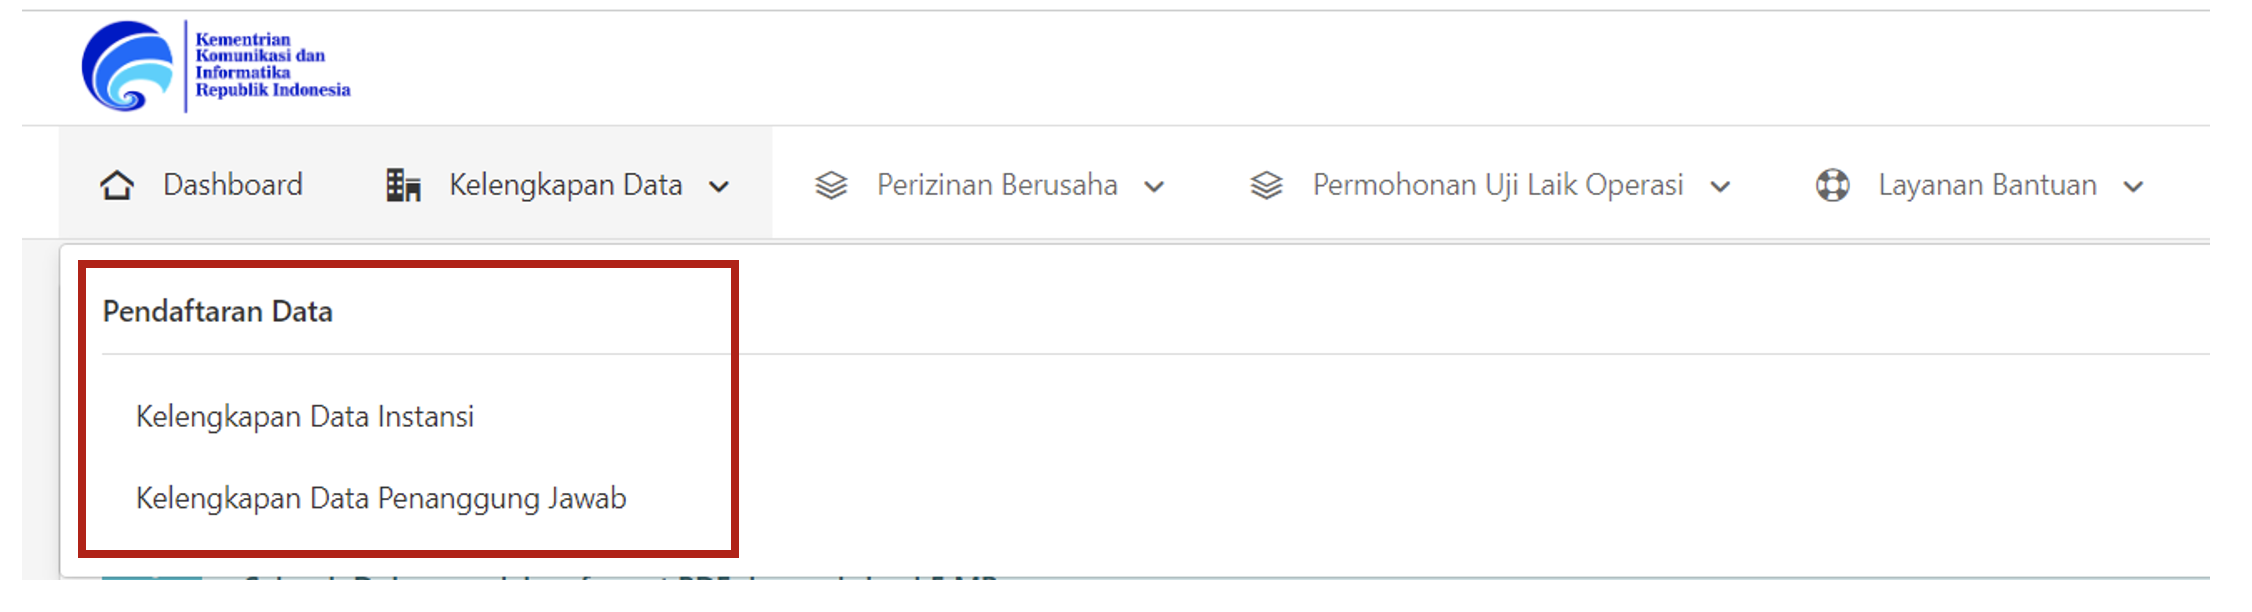The height and width of the screenshot is (612, 2252).
Task: Open the Layanan Bantuan menu label
Action: pos(1987,185)
